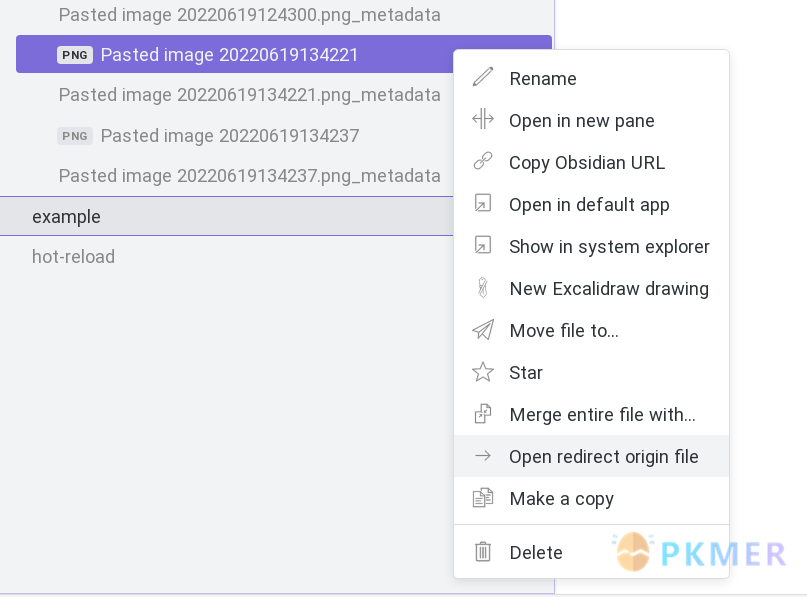
Task: Select New Excalidraw drawing
Action: coord(591,289)
